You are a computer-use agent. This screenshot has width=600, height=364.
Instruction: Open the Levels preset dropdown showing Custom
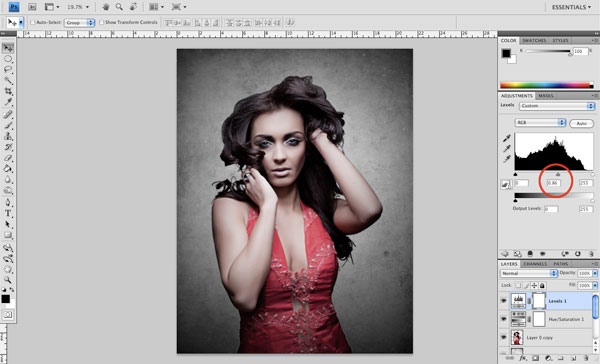(x=557, y=106)
